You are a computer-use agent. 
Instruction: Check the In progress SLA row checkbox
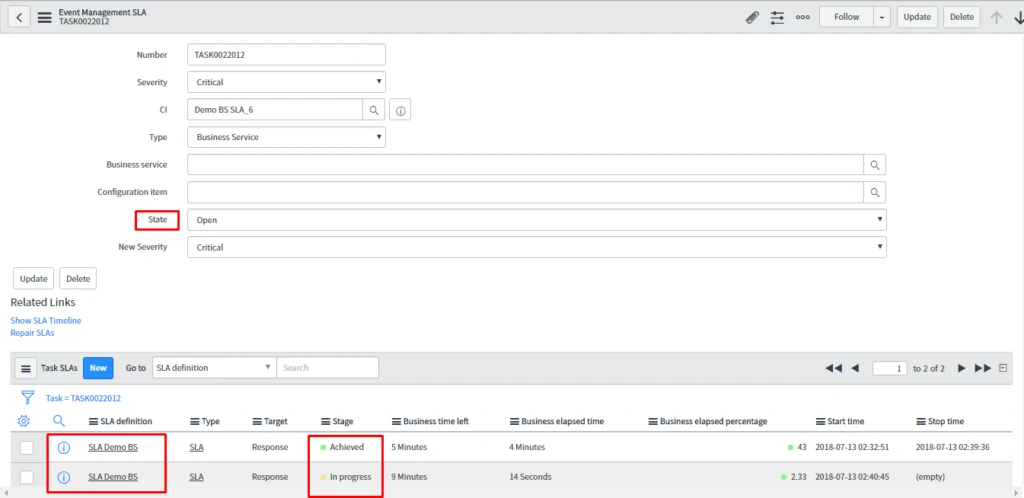pos(27,477)
